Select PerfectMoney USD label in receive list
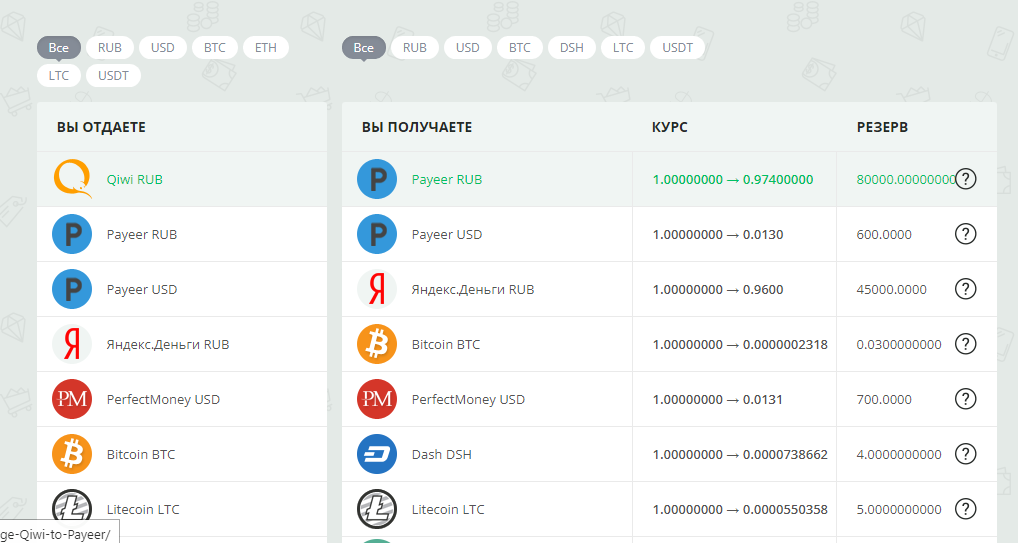1018x543 pixels. click(468, 399)
